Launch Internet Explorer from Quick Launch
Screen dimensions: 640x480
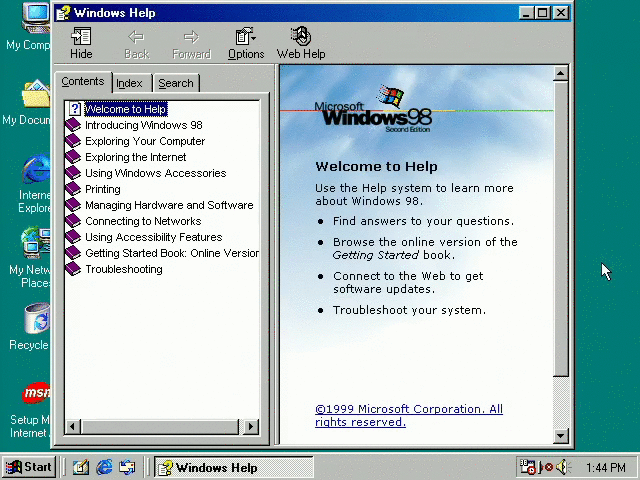[104, 467]
